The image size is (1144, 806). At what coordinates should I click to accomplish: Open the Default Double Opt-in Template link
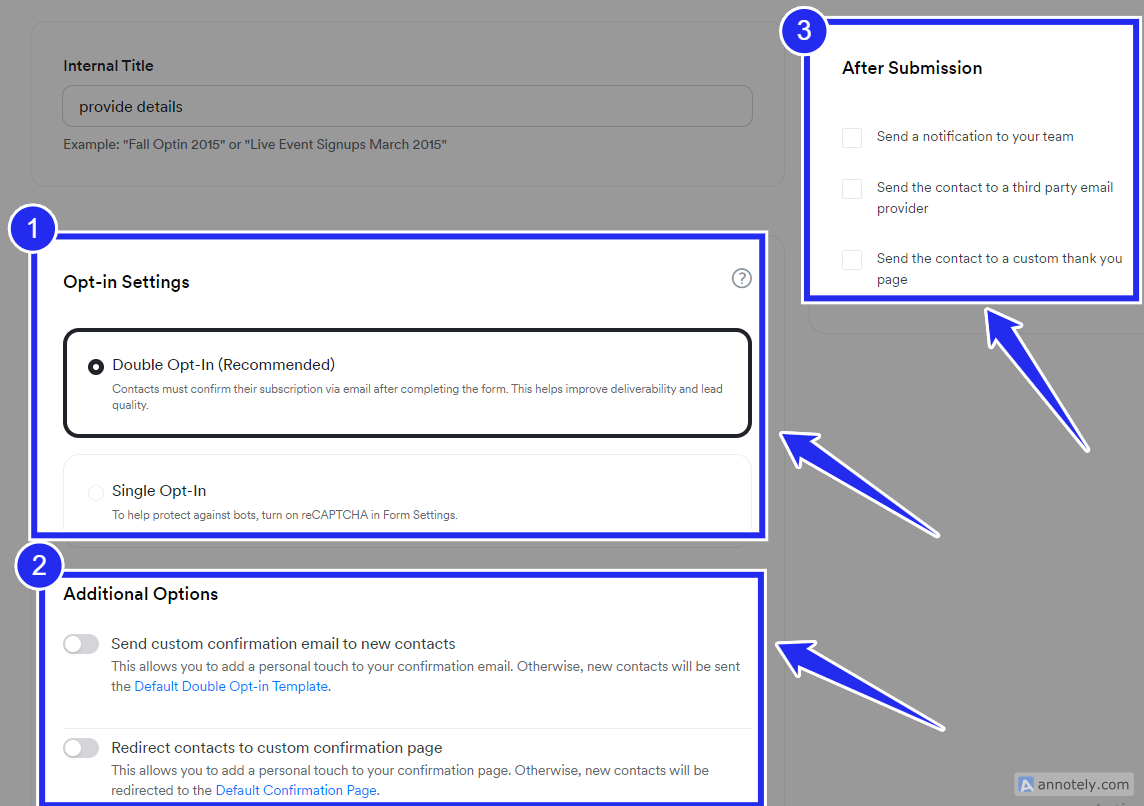tap(231, 686)
